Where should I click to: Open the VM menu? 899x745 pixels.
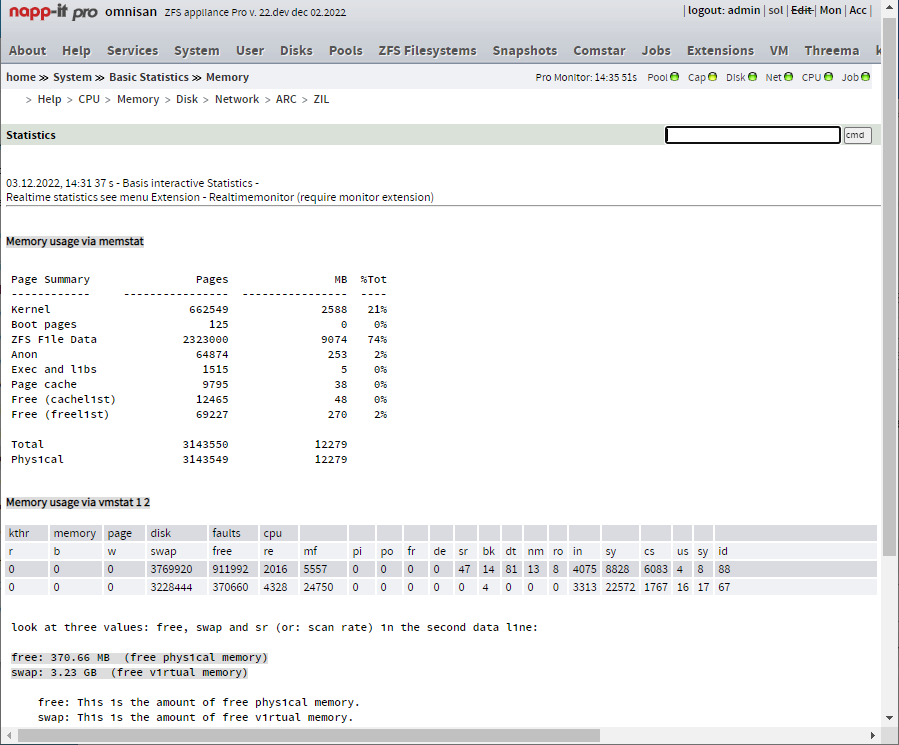[779, 50]
